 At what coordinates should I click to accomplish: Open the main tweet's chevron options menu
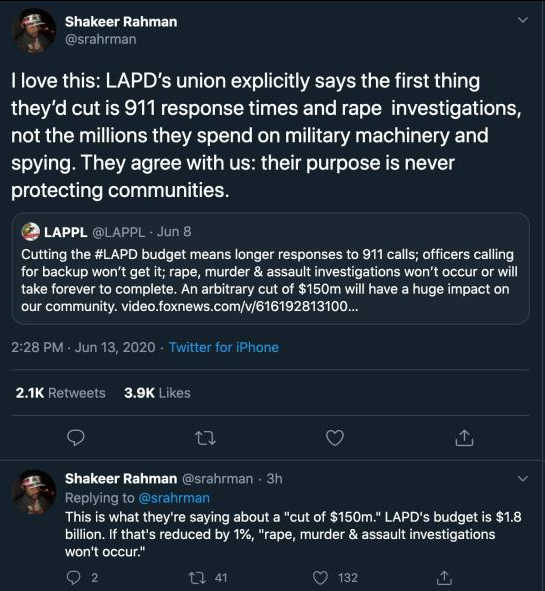(x=522, y=20)
